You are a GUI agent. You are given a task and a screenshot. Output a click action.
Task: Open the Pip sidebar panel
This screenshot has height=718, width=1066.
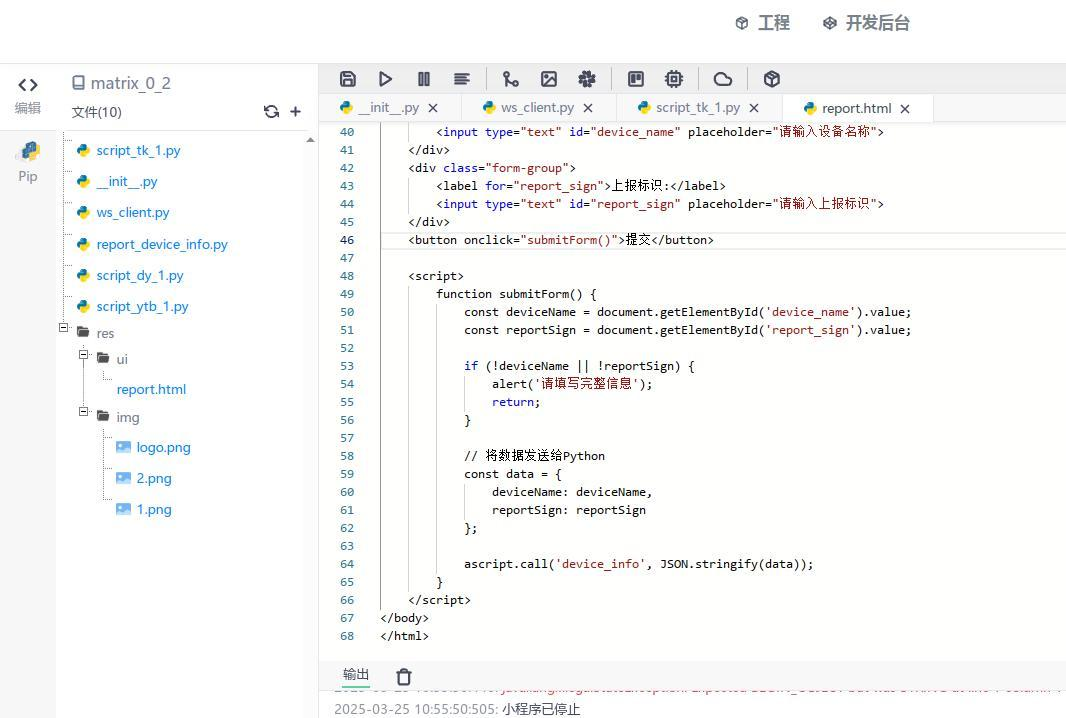[28, 162]
